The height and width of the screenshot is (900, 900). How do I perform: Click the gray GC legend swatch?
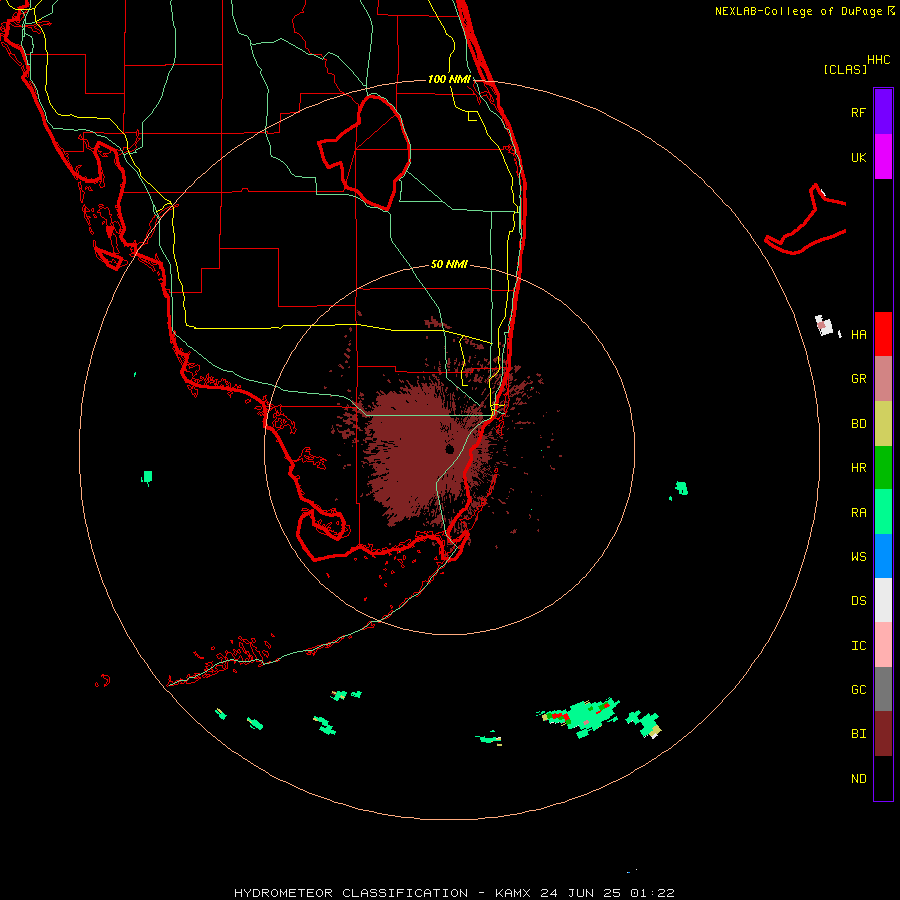pyautogui.click(x=883, y=689)
